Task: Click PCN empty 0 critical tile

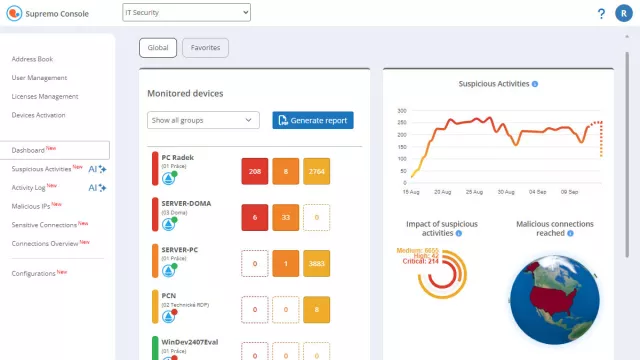Action: pos(255,310)
